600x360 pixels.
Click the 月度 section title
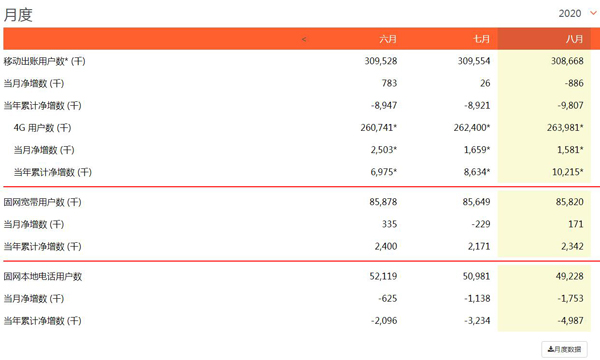[18, 15]
